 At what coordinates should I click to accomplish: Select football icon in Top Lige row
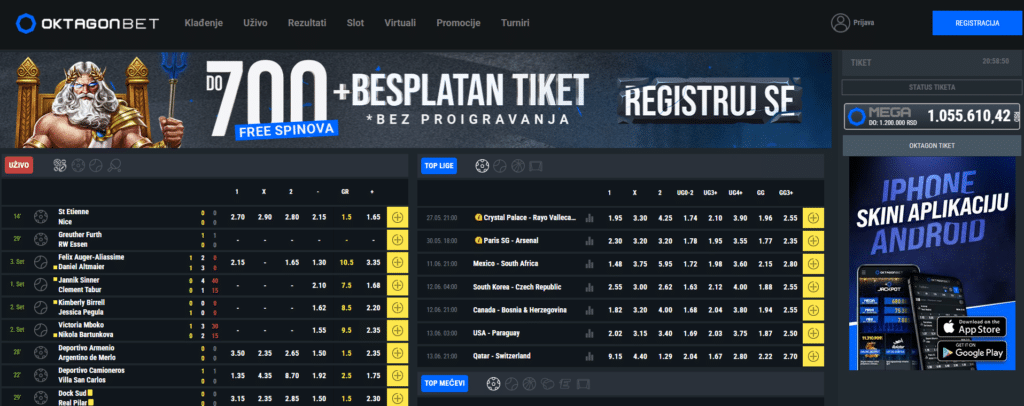pyautogui.click(x=482, y=166)
